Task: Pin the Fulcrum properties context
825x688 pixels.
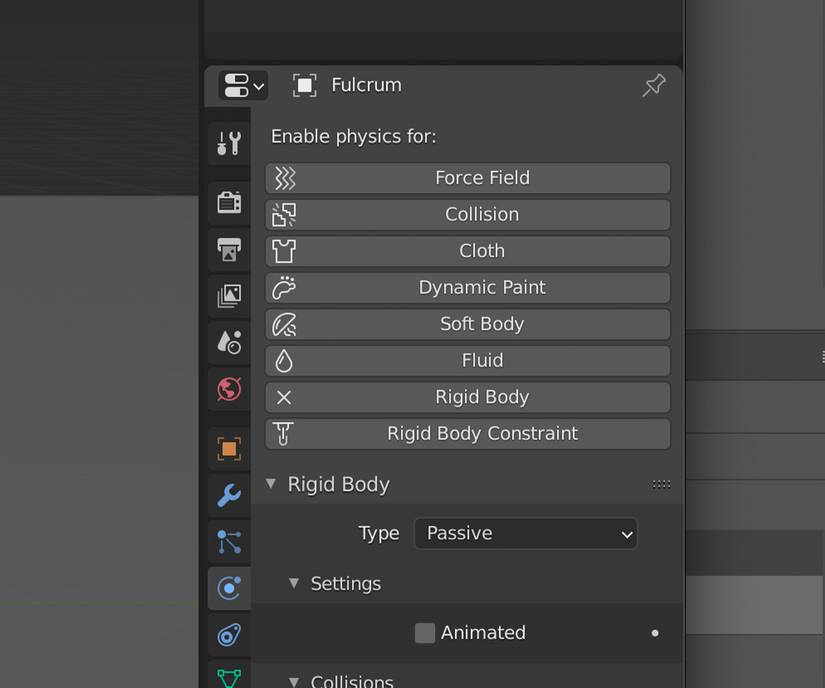Action: [x=654, y=85]
